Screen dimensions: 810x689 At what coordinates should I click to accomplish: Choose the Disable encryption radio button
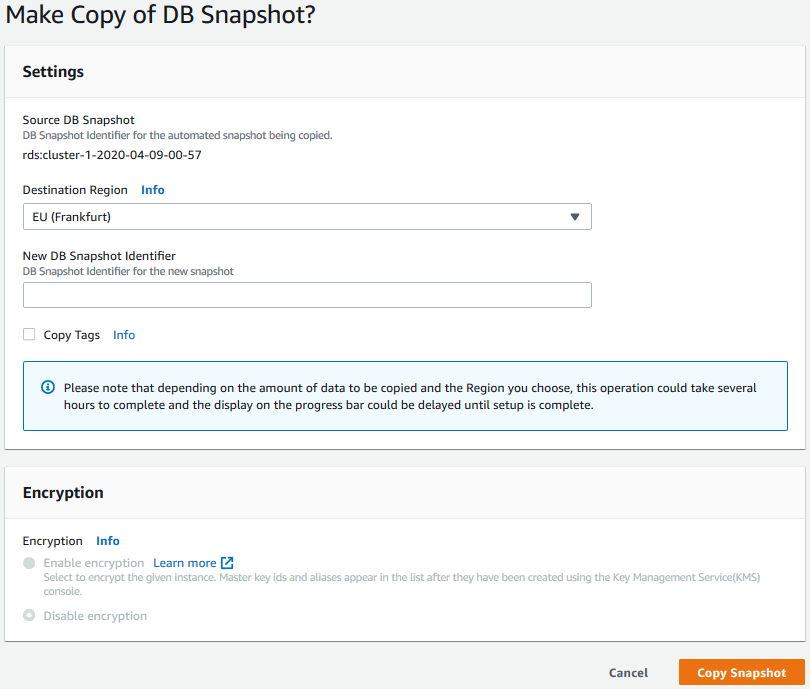pyautogui.click(x=29, y=616)
